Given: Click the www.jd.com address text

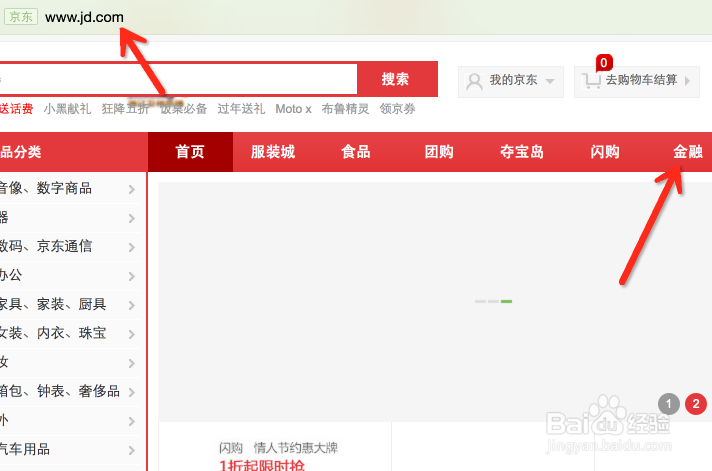Looking at the screenshot, I should 84,17.
